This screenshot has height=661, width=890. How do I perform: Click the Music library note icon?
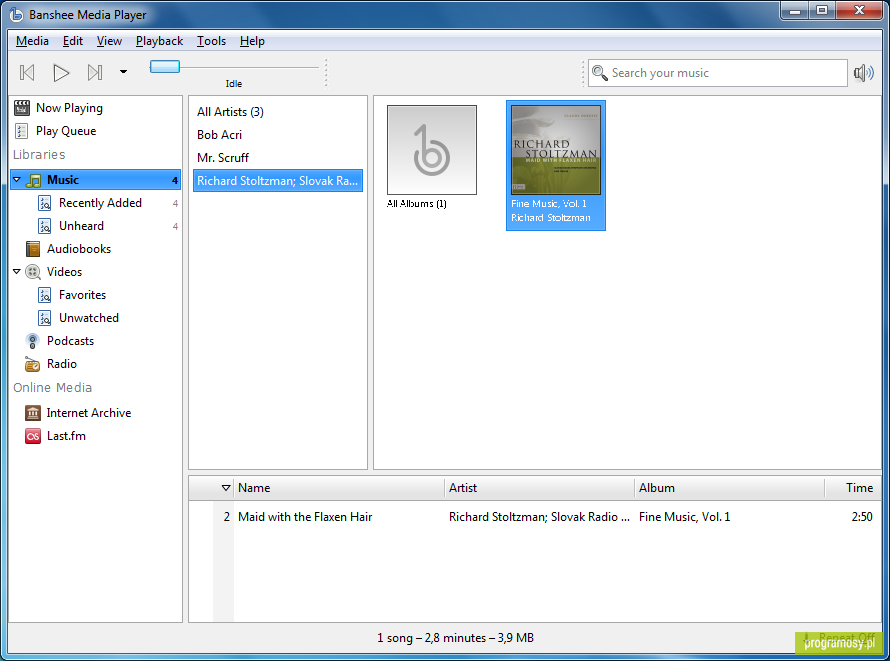pyautogui.click(x=33, y=180)
